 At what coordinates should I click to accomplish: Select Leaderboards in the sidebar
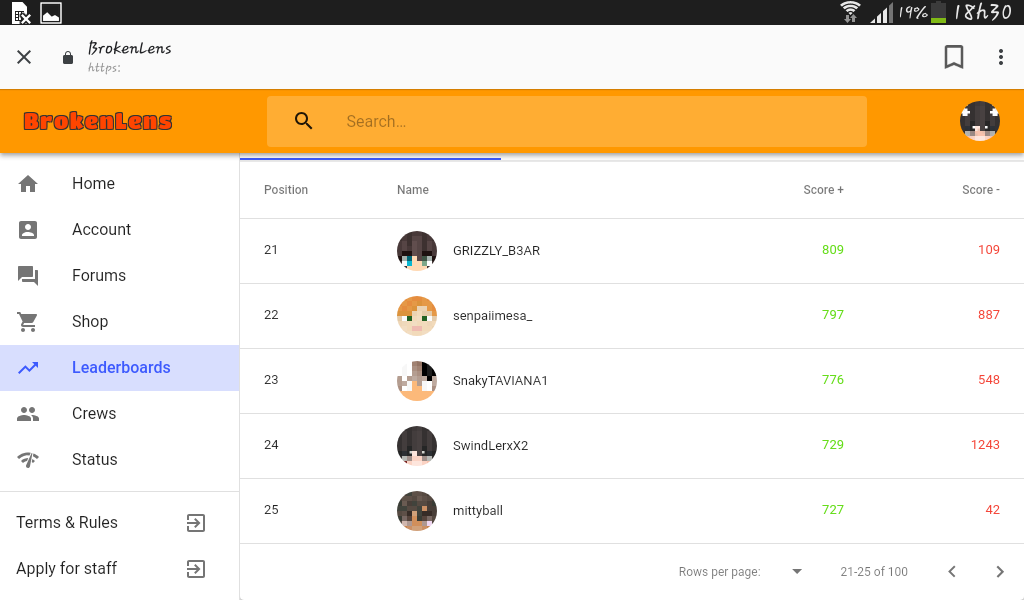click(120, 368)
